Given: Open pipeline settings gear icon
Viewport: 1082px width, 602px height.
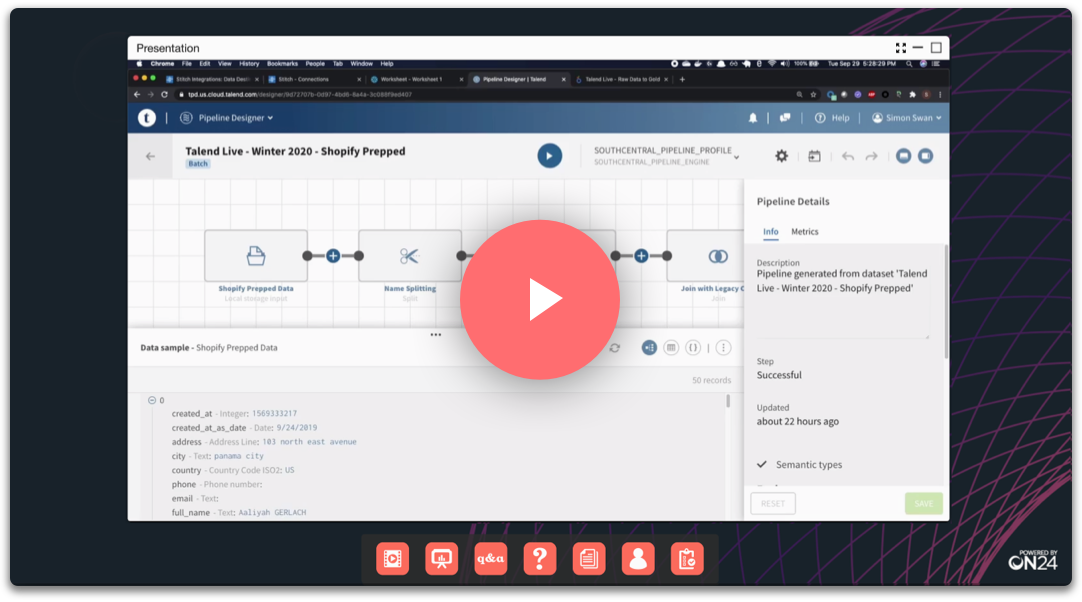Looking at the screenshot, I should point(781,156).
